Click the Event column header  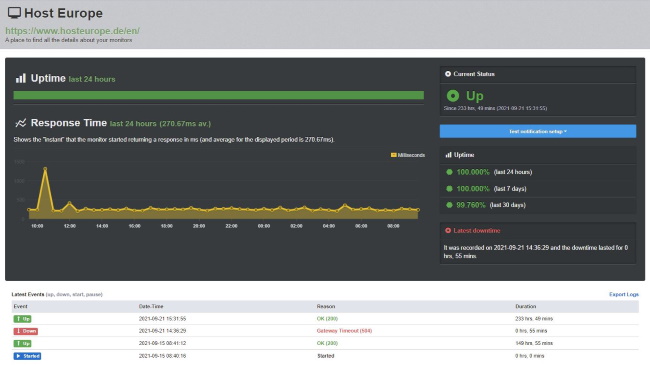(20, 307)
